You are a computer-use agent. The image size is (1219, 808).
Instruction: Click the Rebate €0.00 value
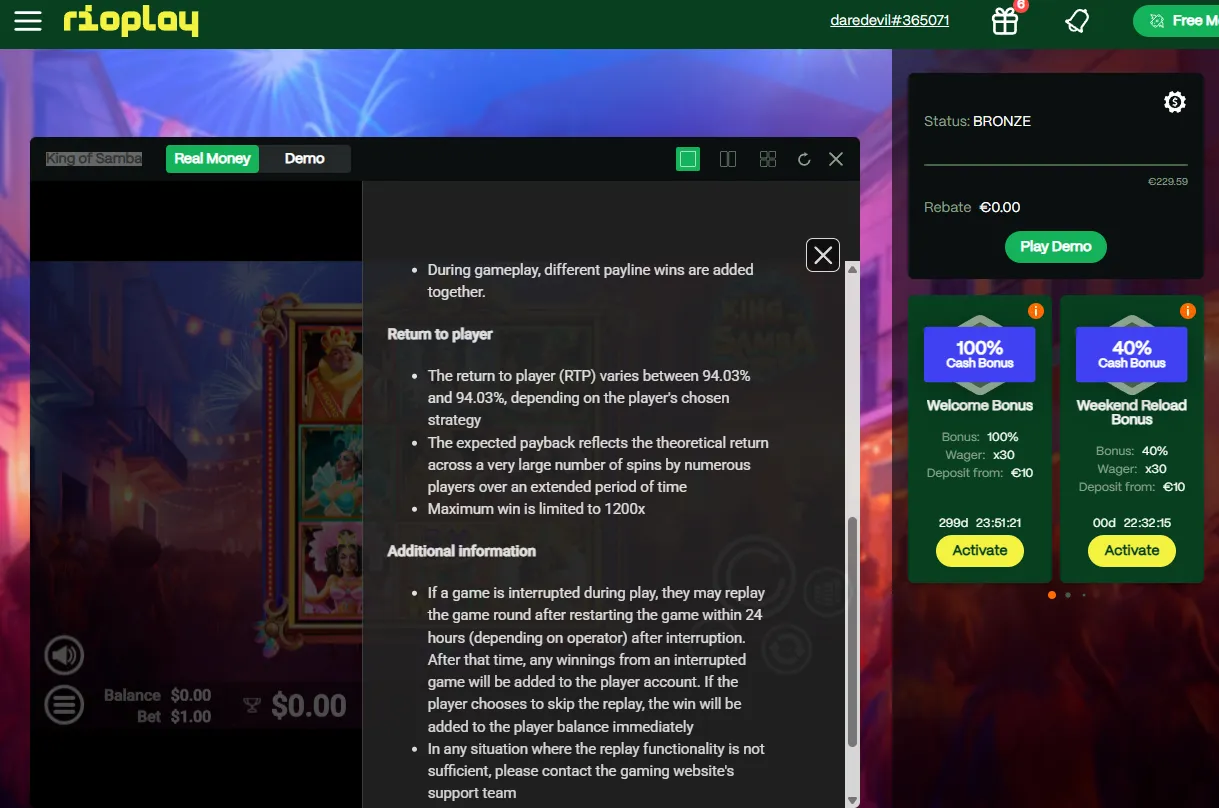pyautogui.click(x=1000, y=207)
